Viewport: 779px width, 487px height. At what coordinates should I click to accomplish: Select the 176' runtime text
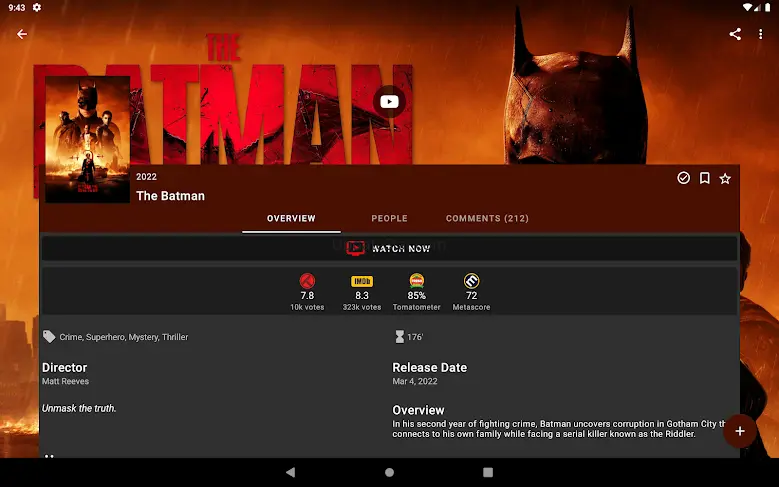click(x=415, y=337)
